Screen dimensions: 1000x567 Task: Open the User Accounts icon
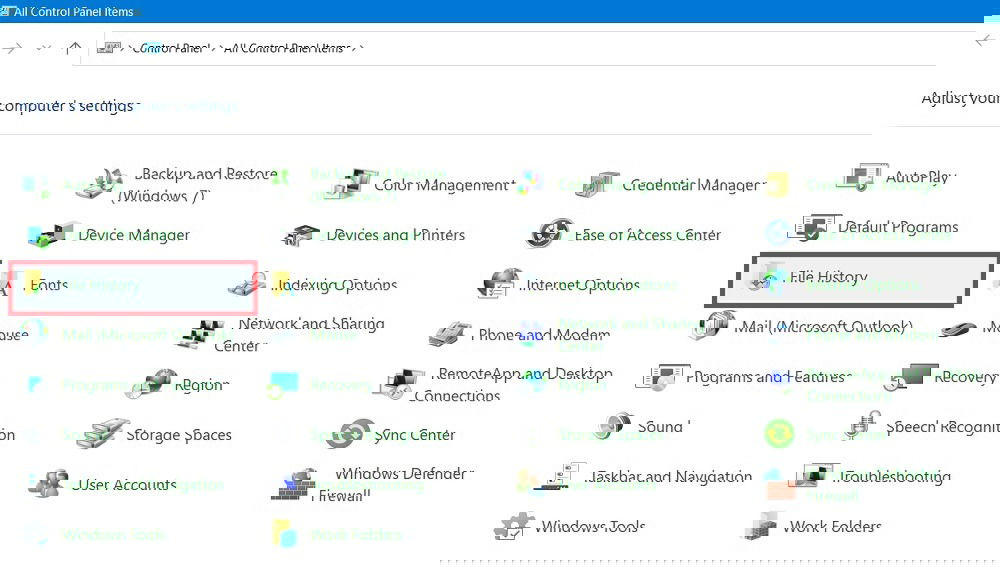click(48, 484)
